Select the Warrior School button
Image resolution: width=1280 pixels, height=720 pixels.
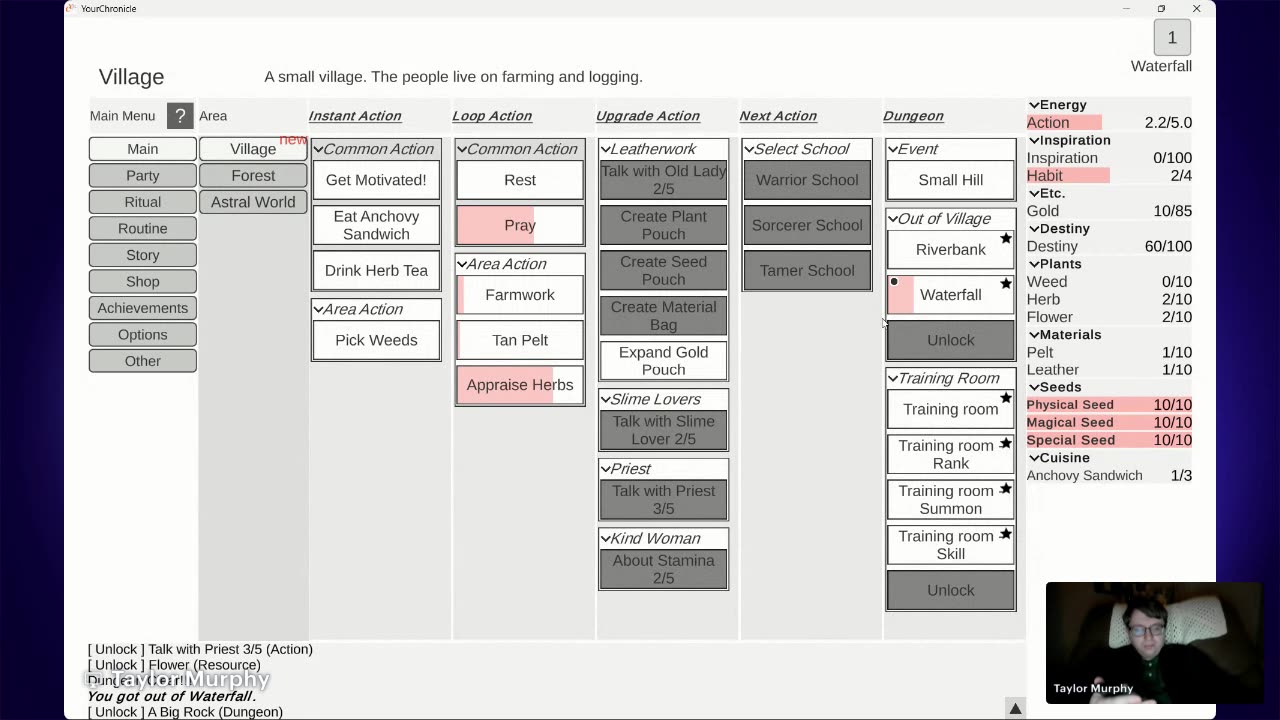807,180
